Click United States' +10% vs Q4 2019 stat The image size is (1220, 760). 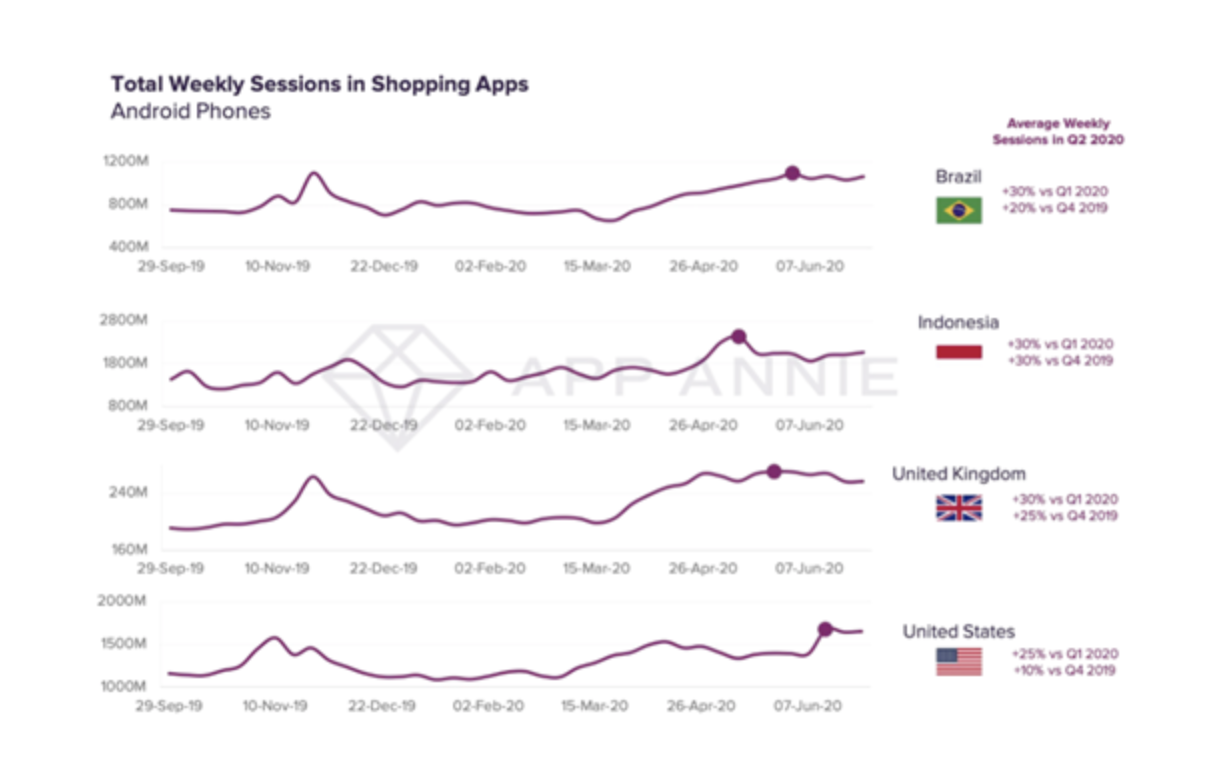(1064, 670)
